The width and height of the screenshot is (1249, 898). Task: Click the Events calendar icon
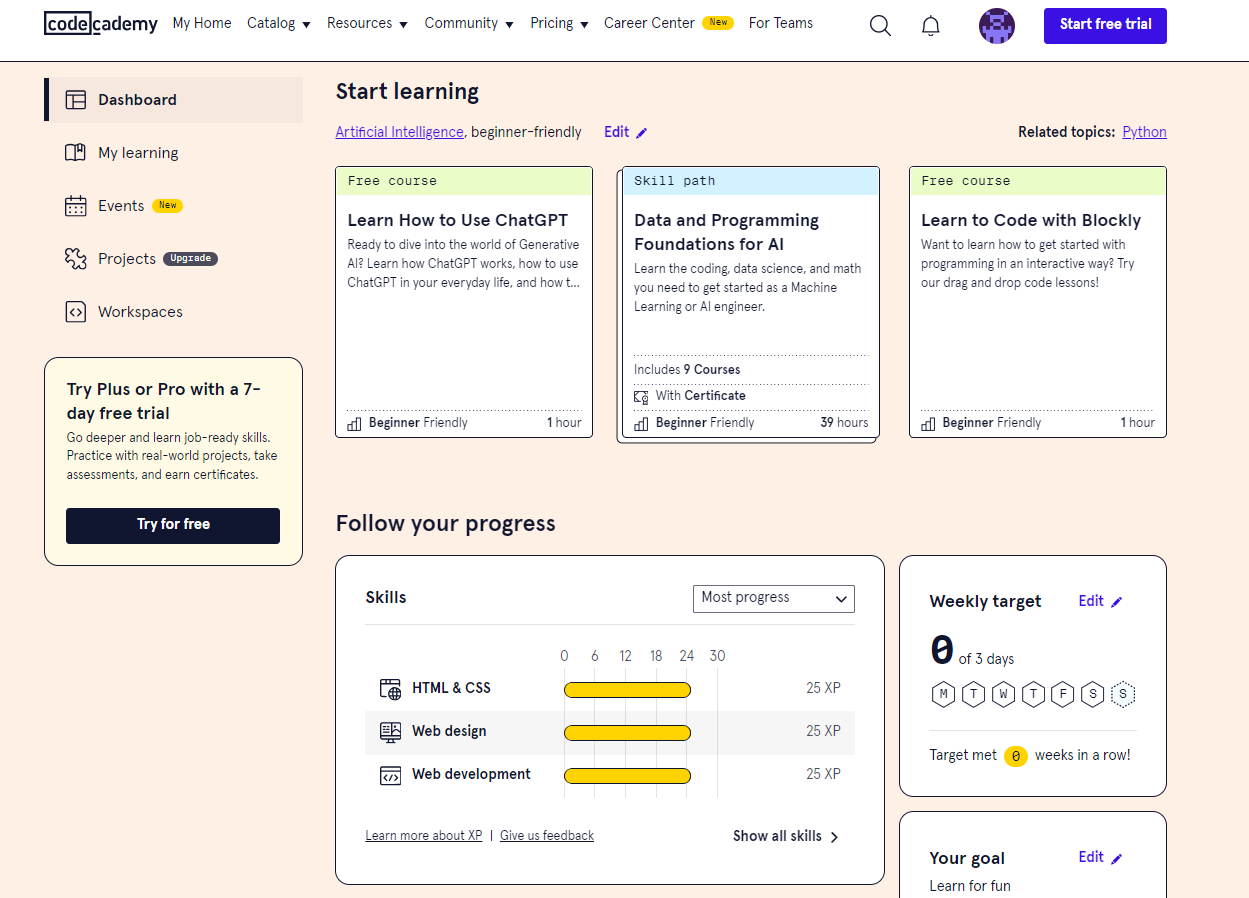(76, 206)
